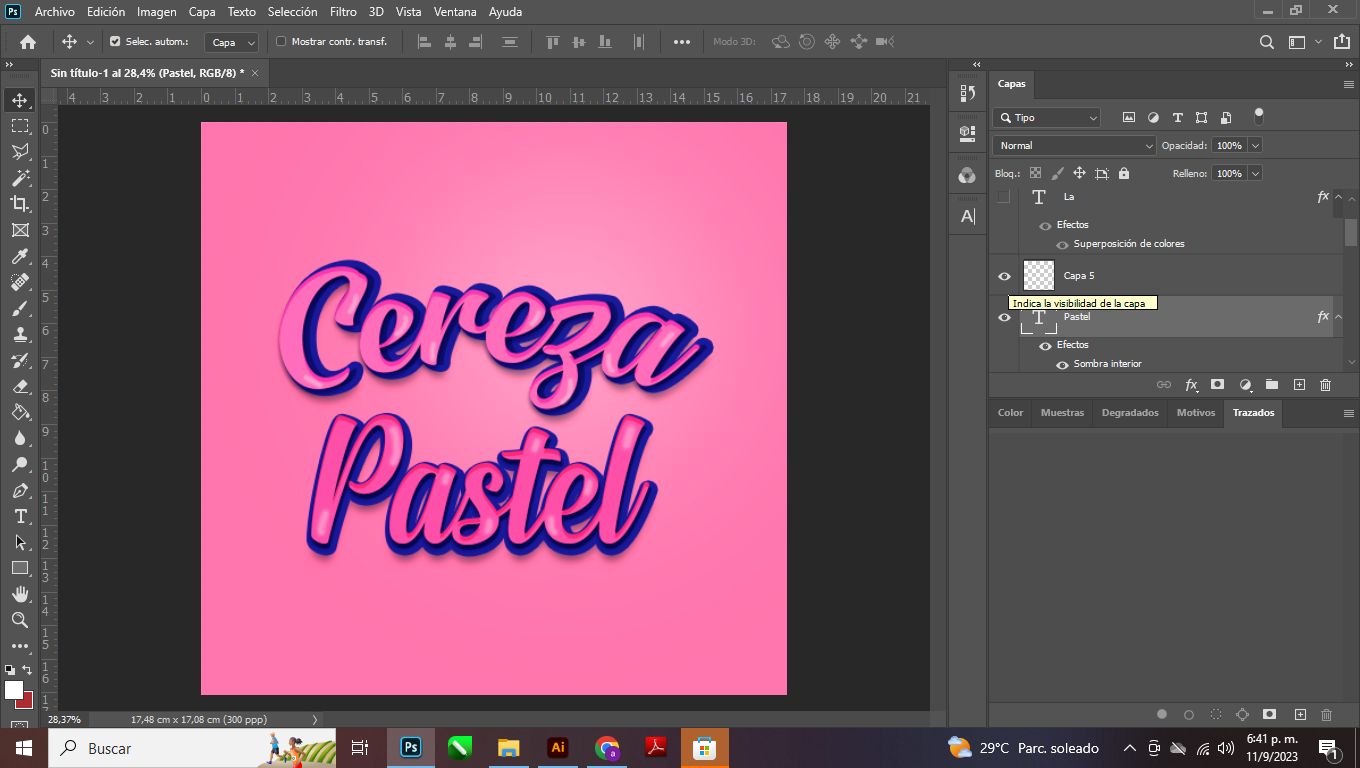Select the Eraser tool
The image size is (1360, 768).
pos(20,386)
